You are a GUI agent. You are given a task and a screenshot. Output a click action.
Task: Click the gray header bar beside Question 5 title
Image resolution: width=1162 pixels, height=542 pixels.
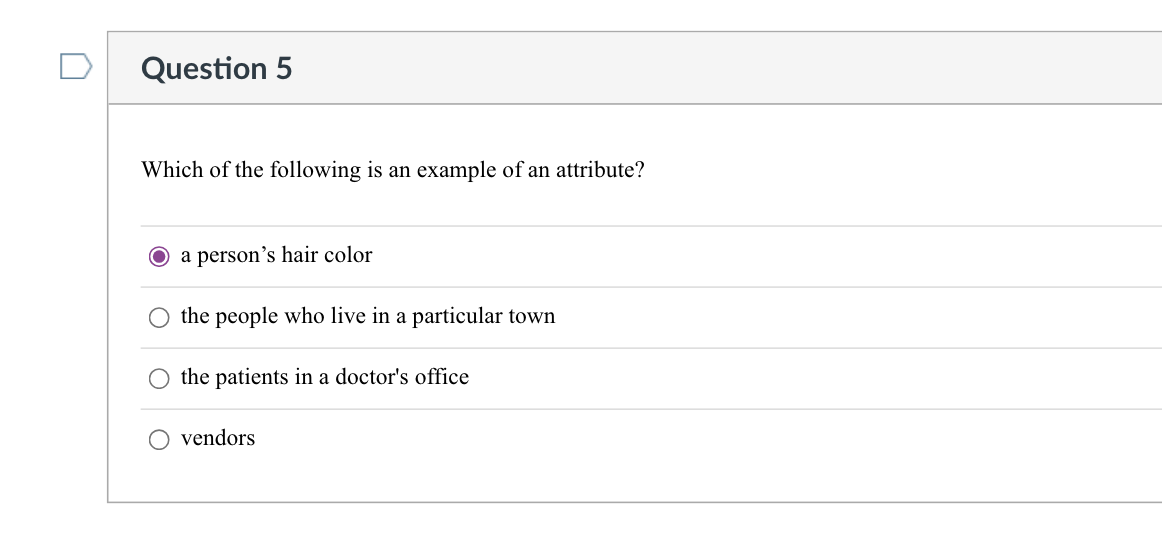[x=700, y=68]
